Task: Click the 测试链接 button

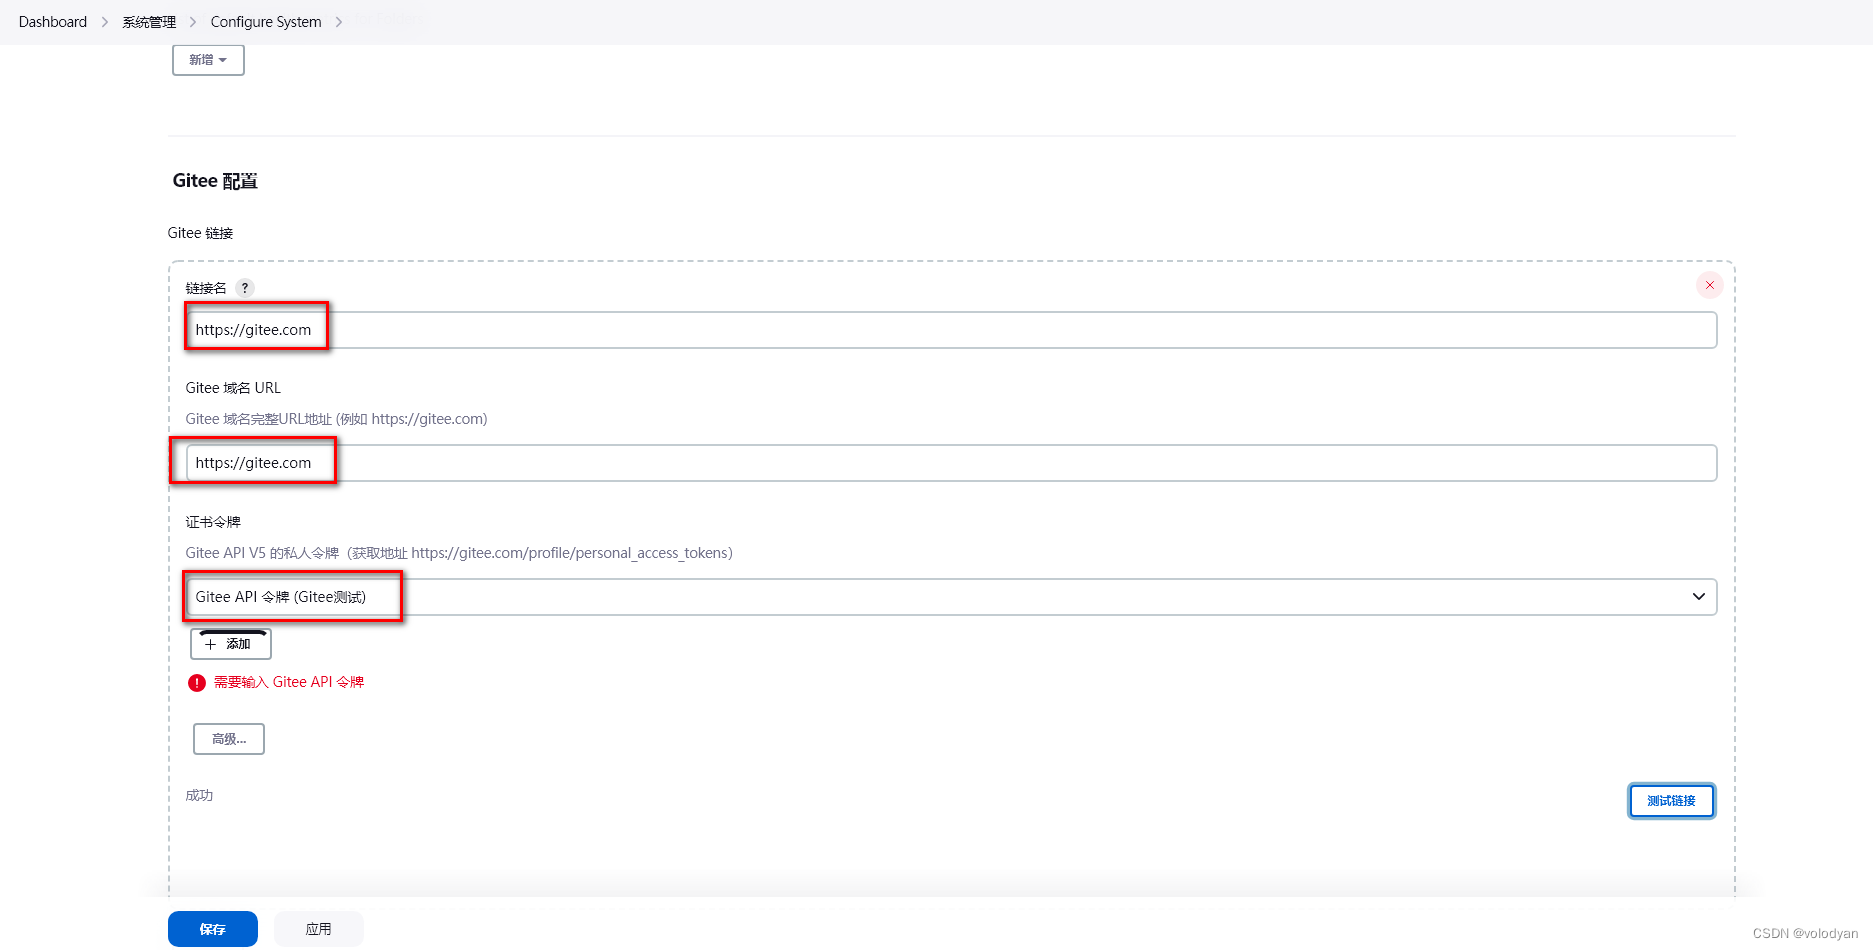Action: click(1672, 801)
